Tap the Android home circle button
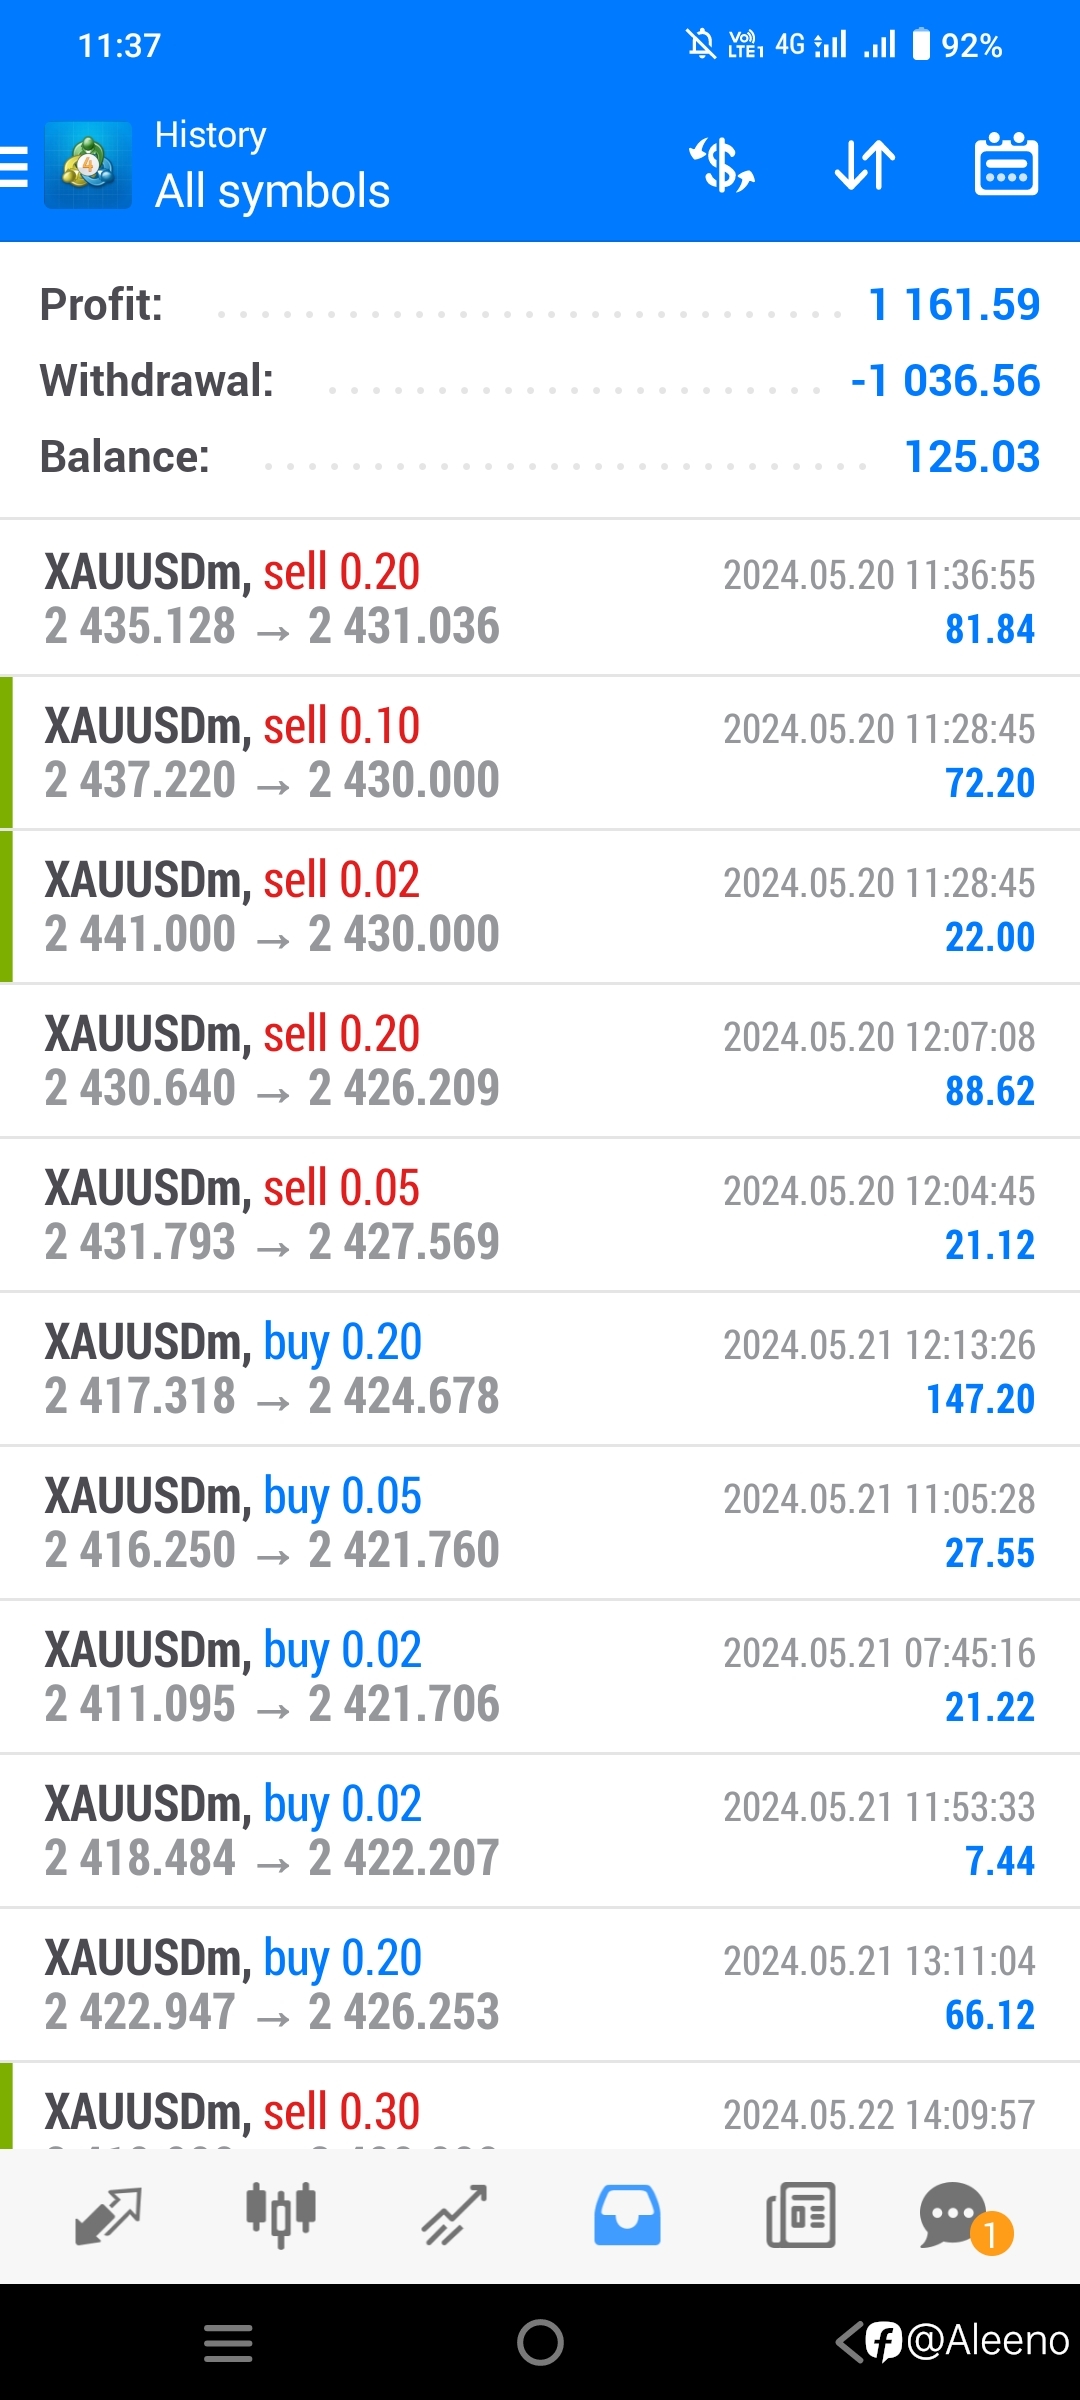1080x2400 pixels. click(x=540, y=2342)
